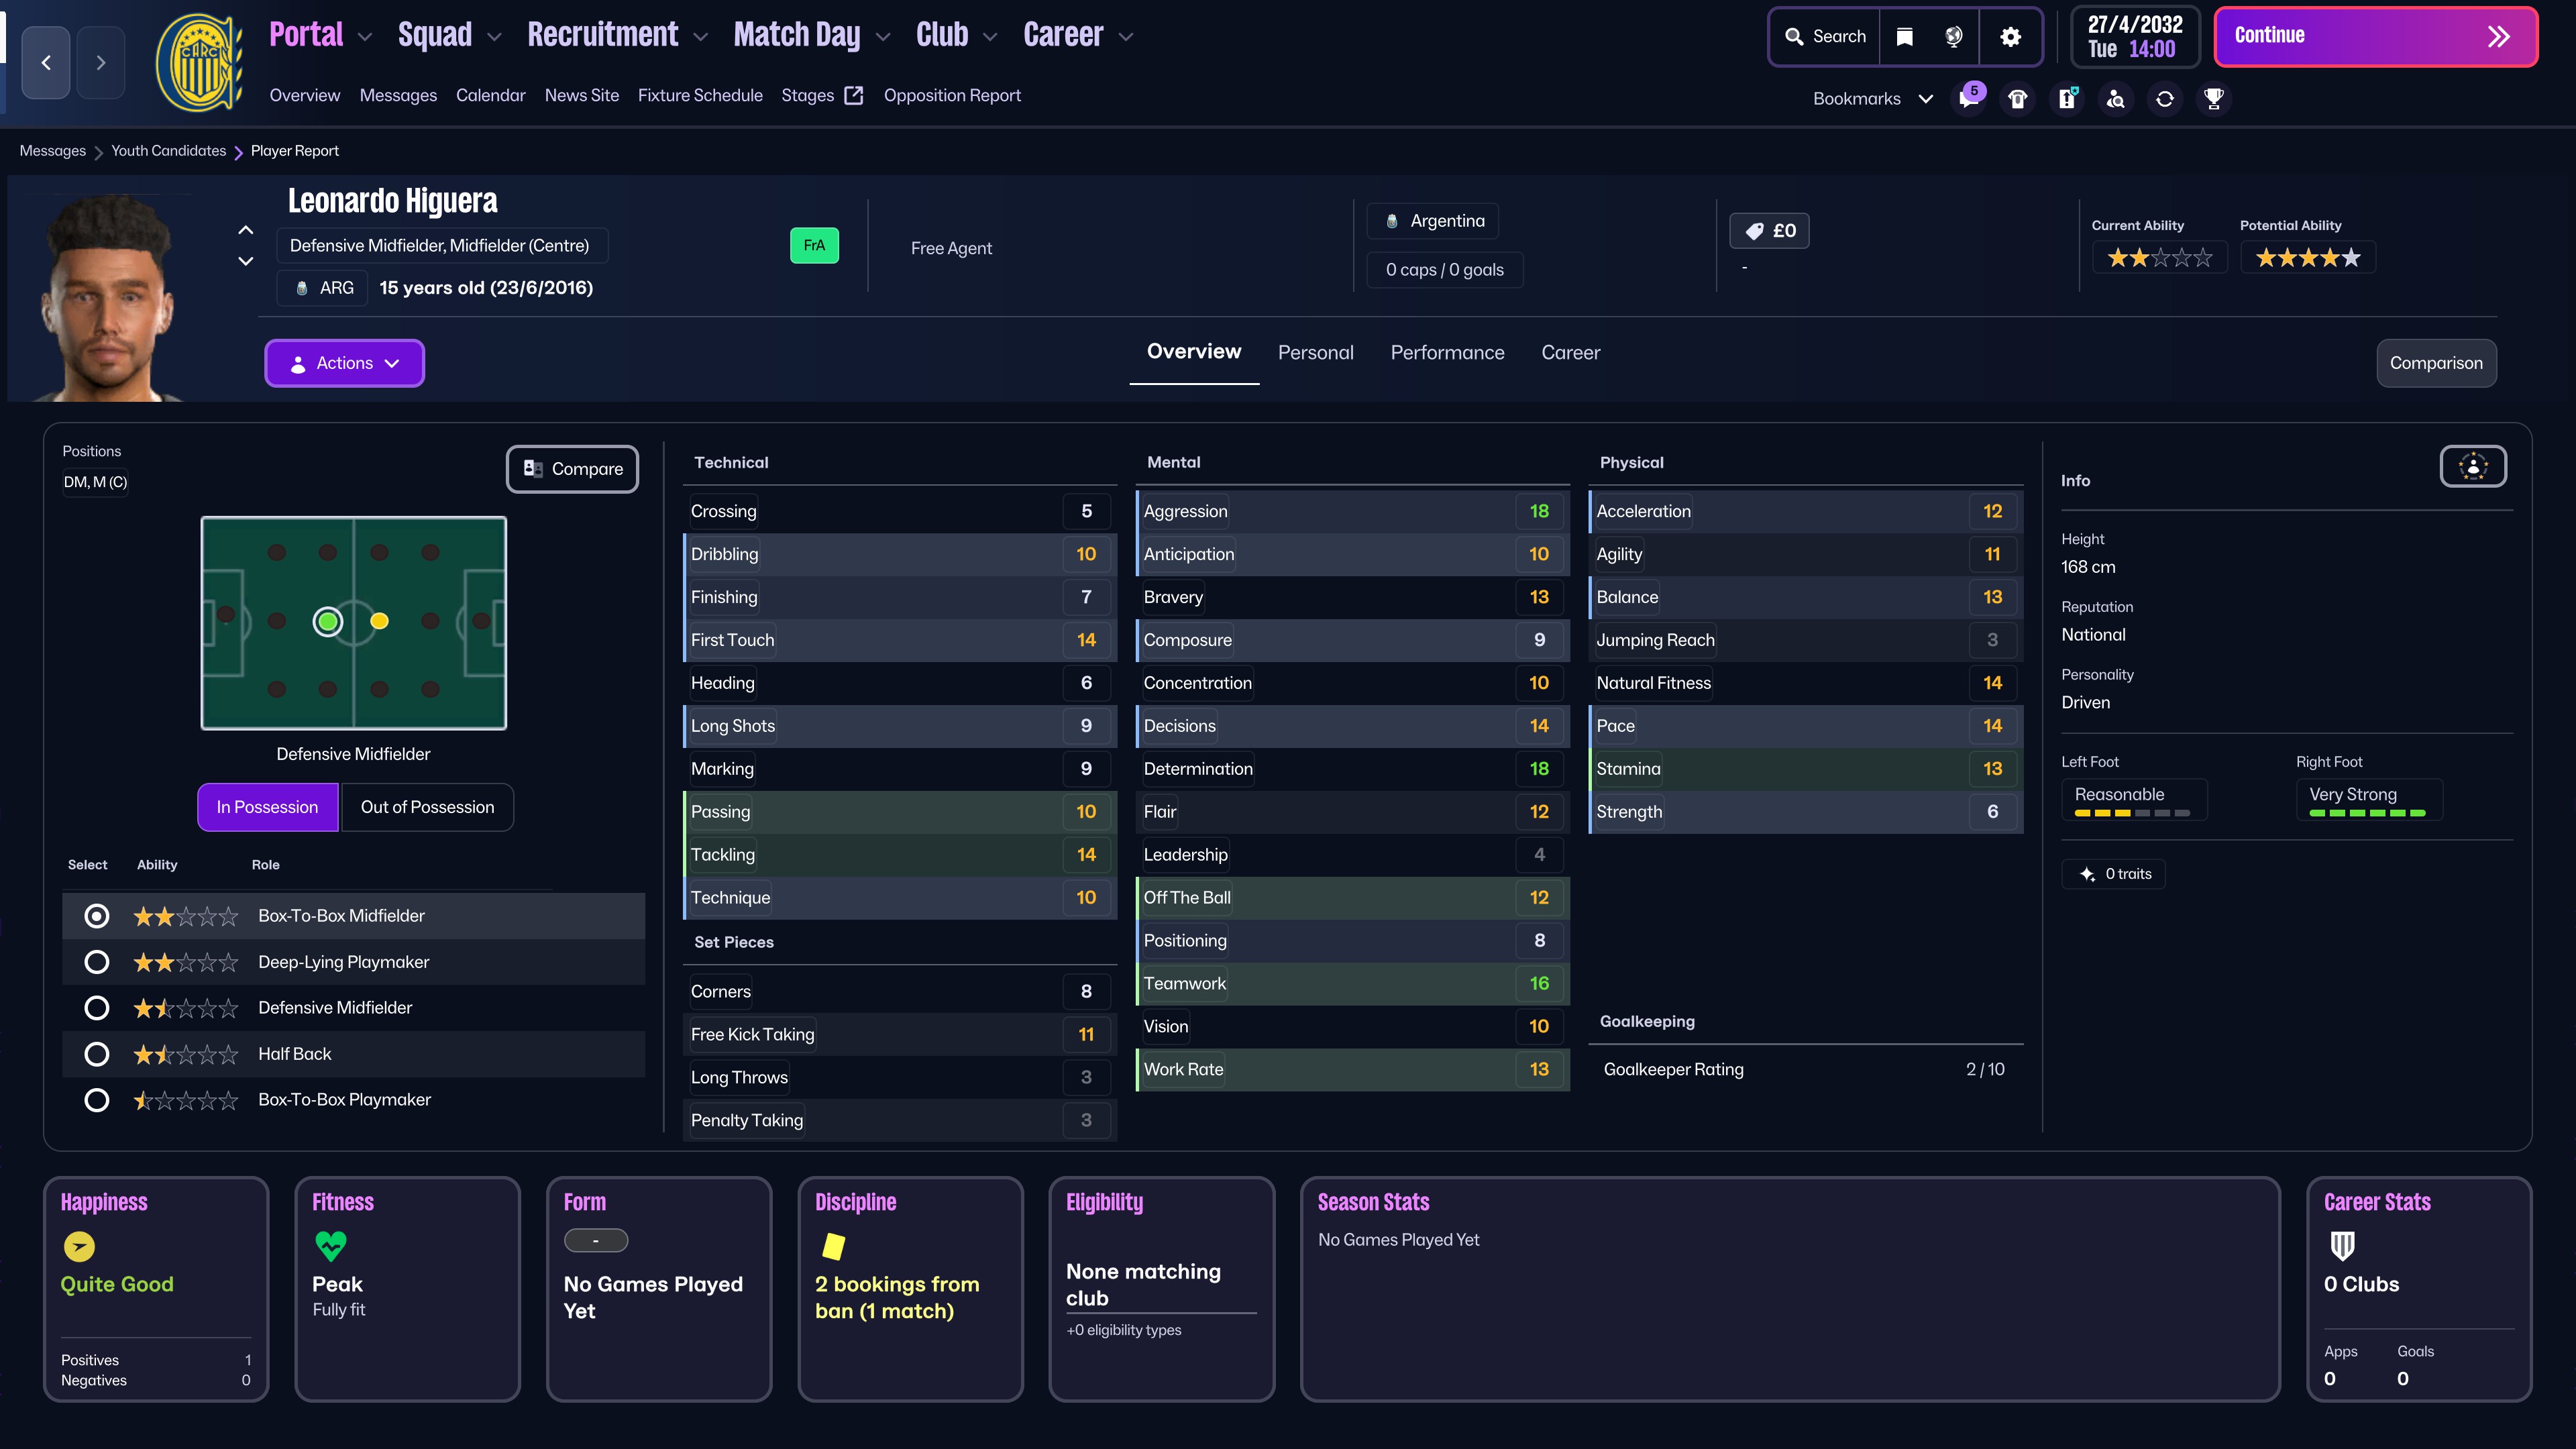Open messages inbox with 5 badge
This screenshot has width=2576, height=1449.
(1968, 98)
